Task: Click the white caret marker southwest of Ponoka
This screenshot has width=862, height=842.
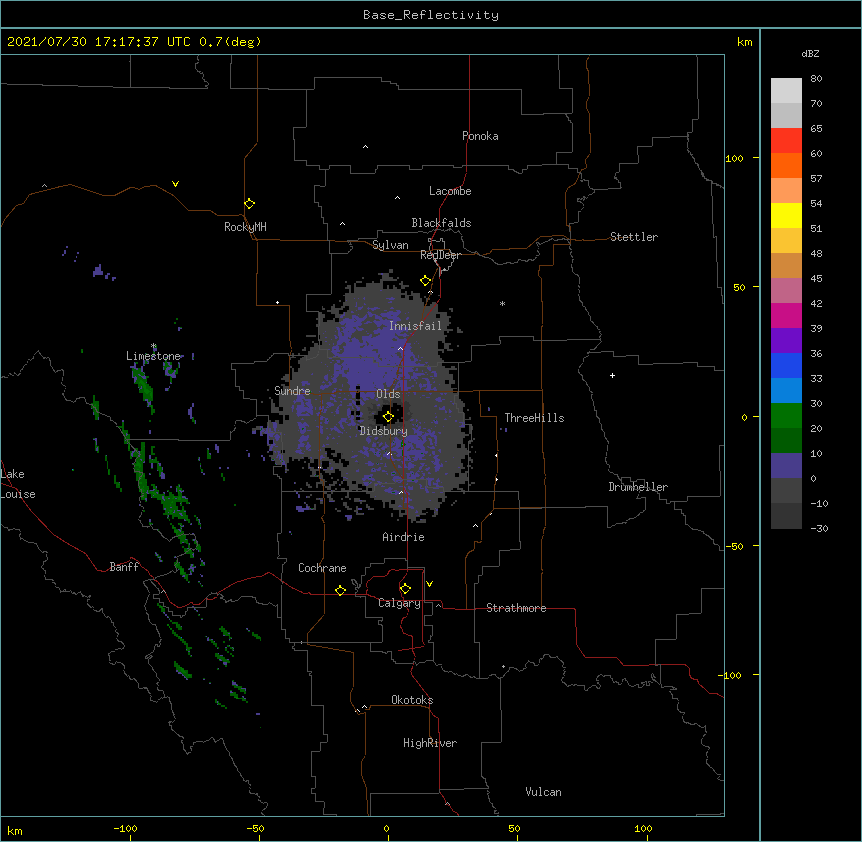Action: click(x=366, y=147)
